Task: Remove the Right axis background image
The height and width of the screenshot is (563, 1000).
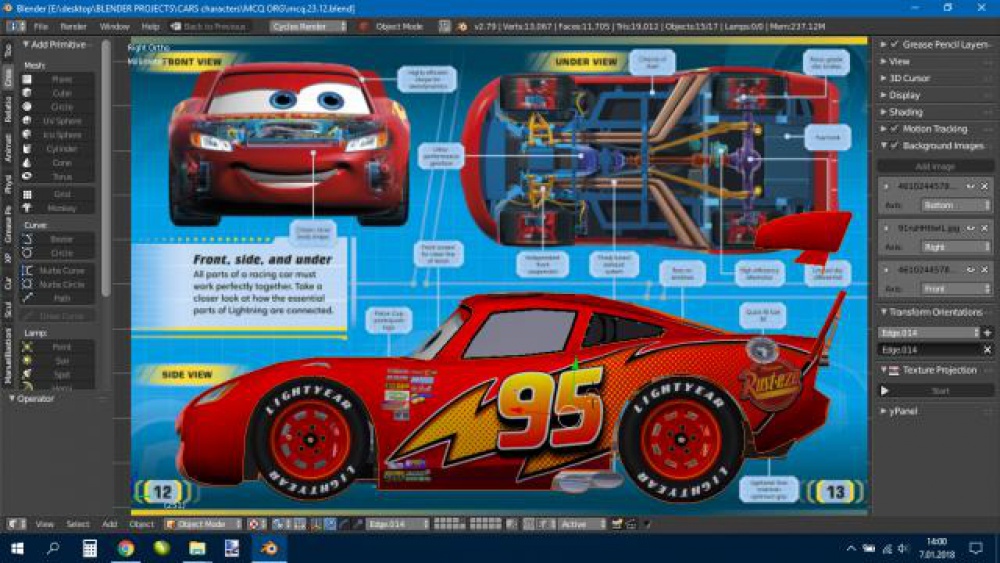Action: (x=985, y=228)
